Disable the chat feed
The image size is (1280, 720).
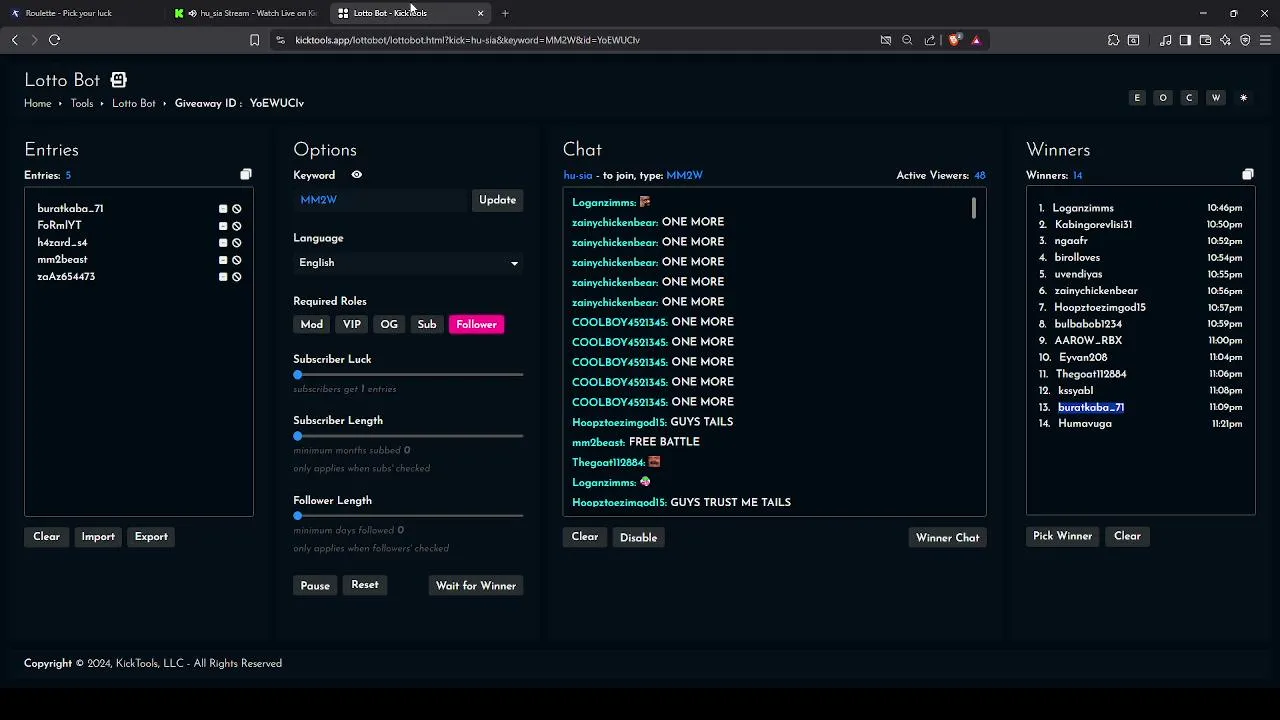click(638, 538)
